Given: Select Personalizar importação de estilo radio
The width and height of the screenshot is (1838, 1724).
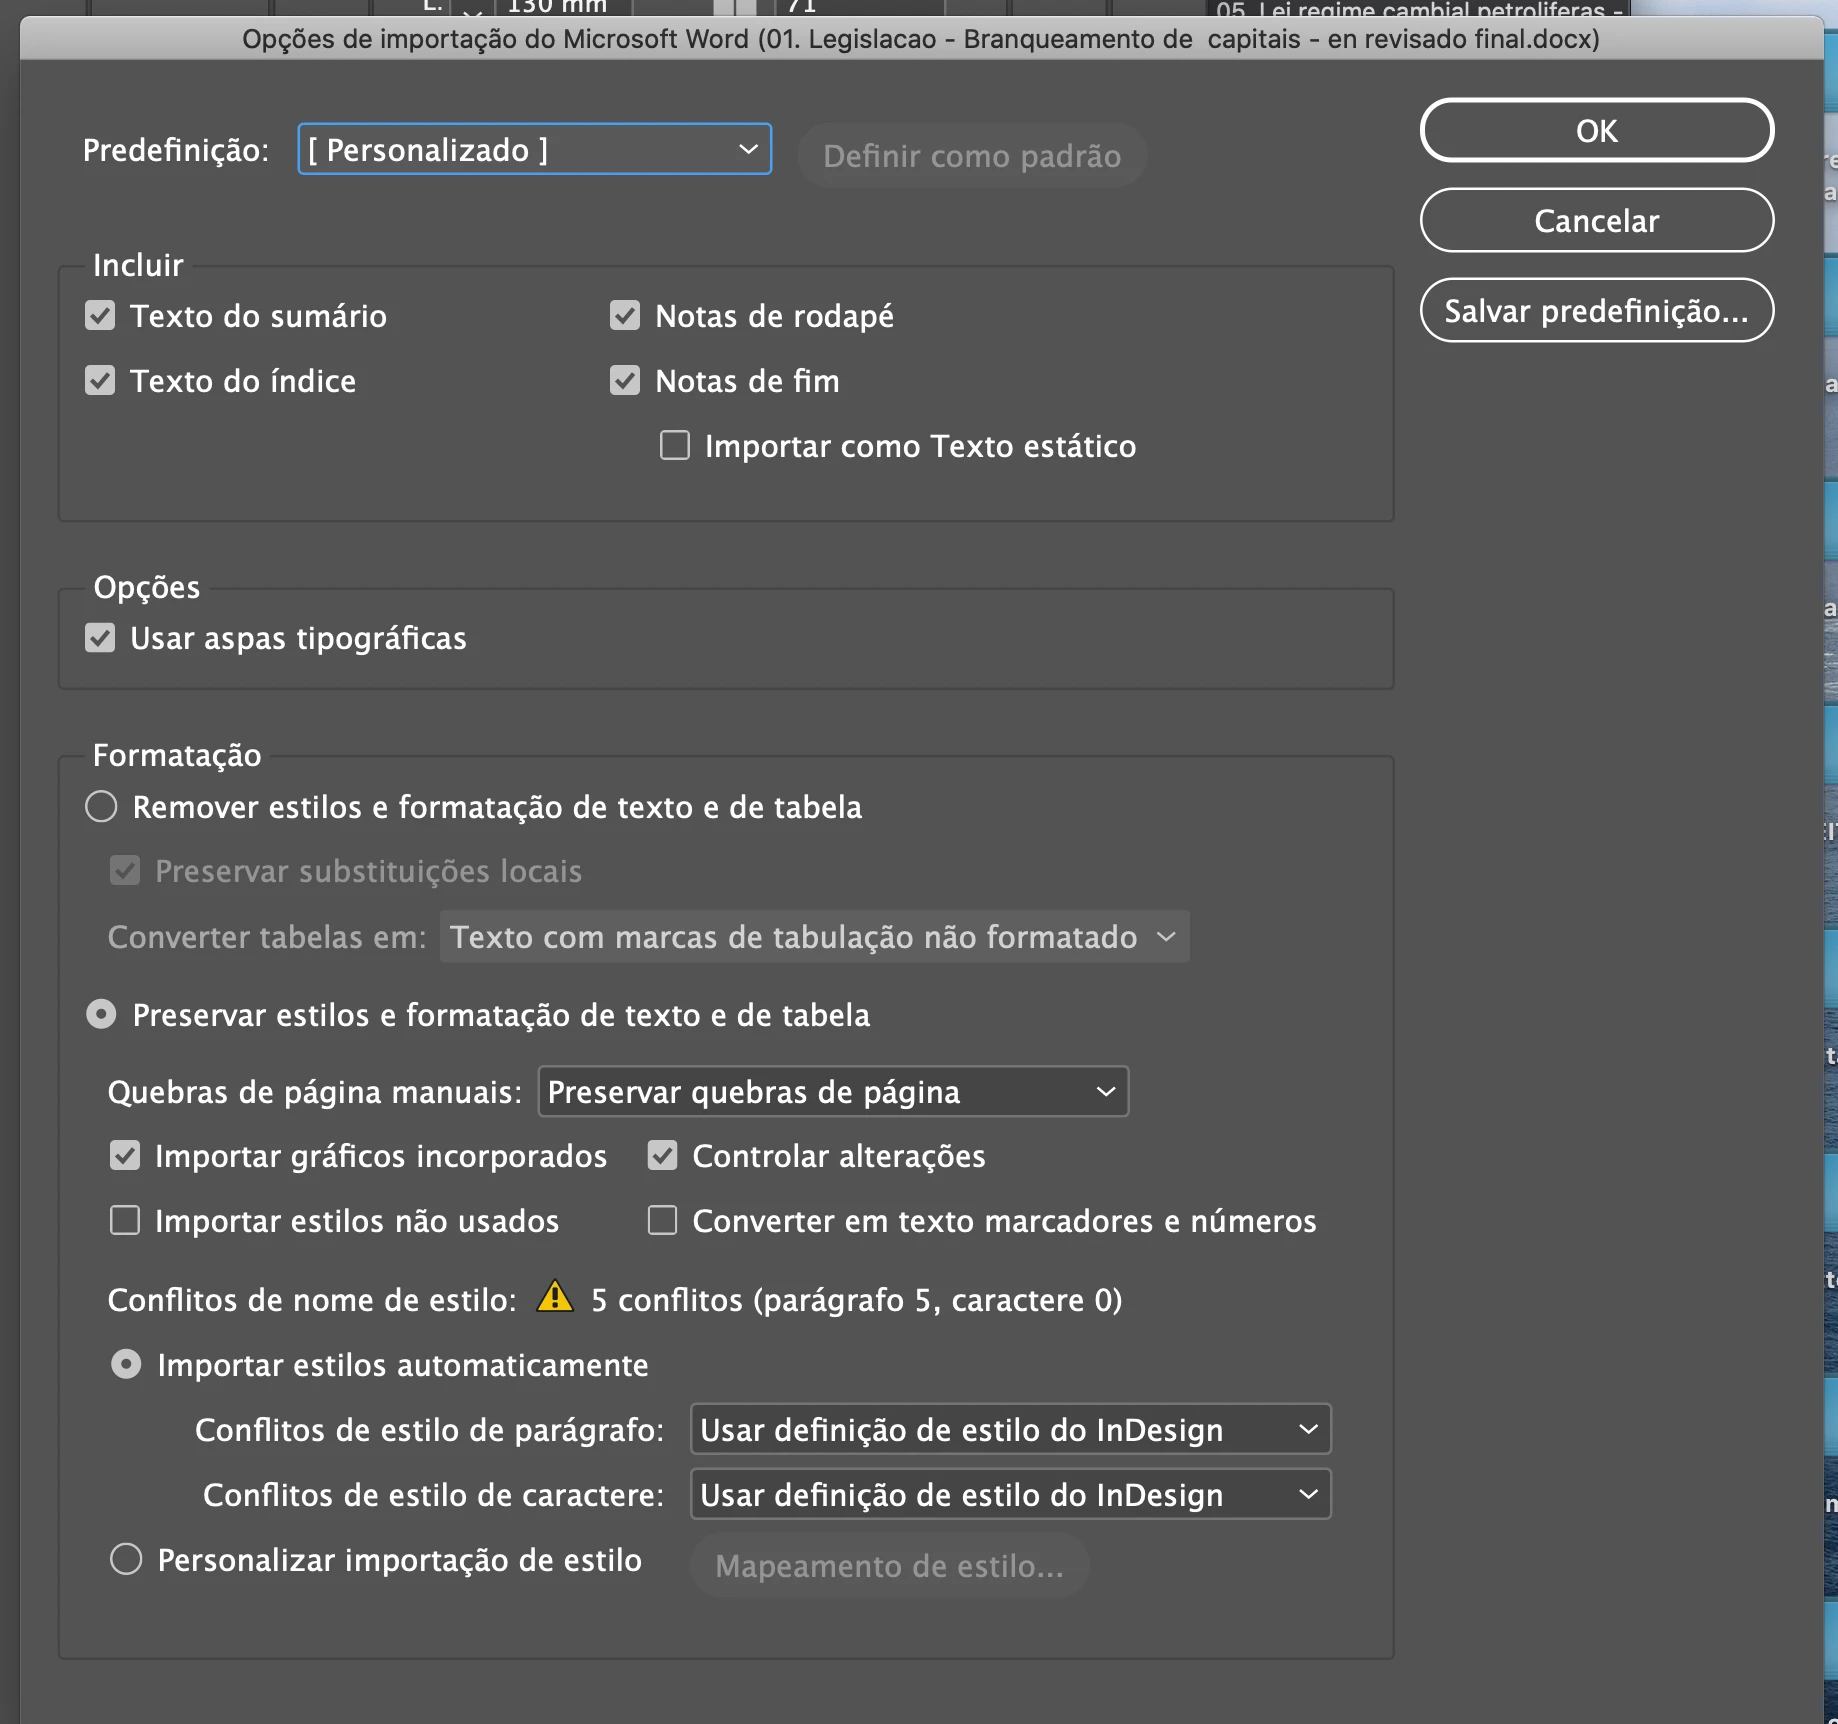Looking at the screenshot, I should [126, 1560].
